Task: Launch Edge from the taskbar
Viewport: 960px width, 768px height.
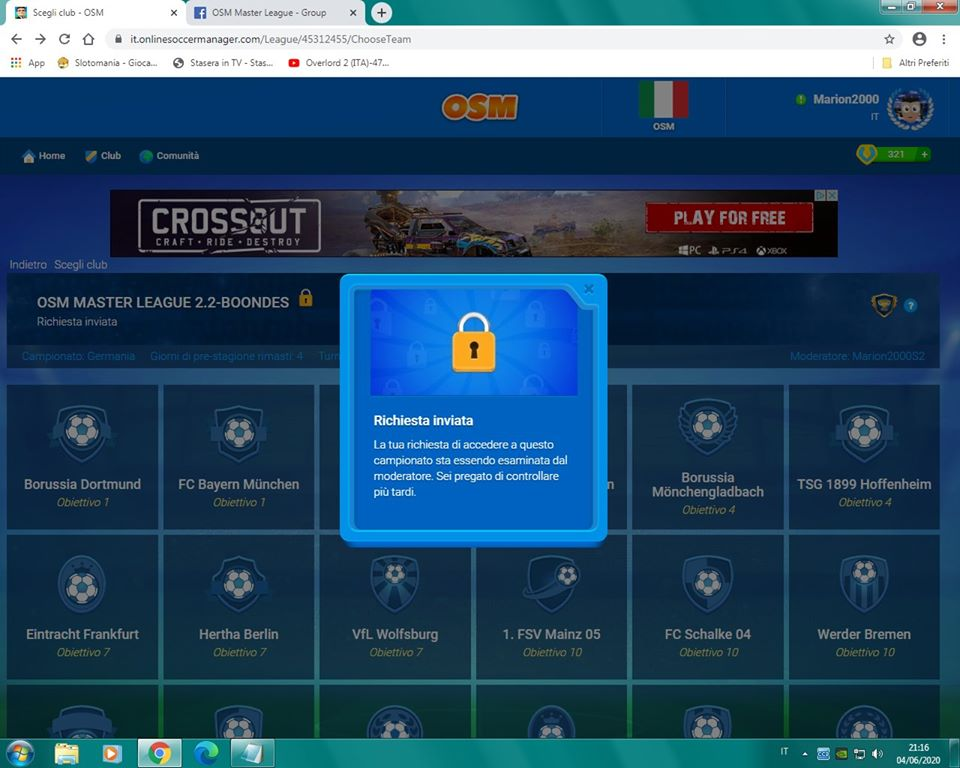Action: pos(206,753)
